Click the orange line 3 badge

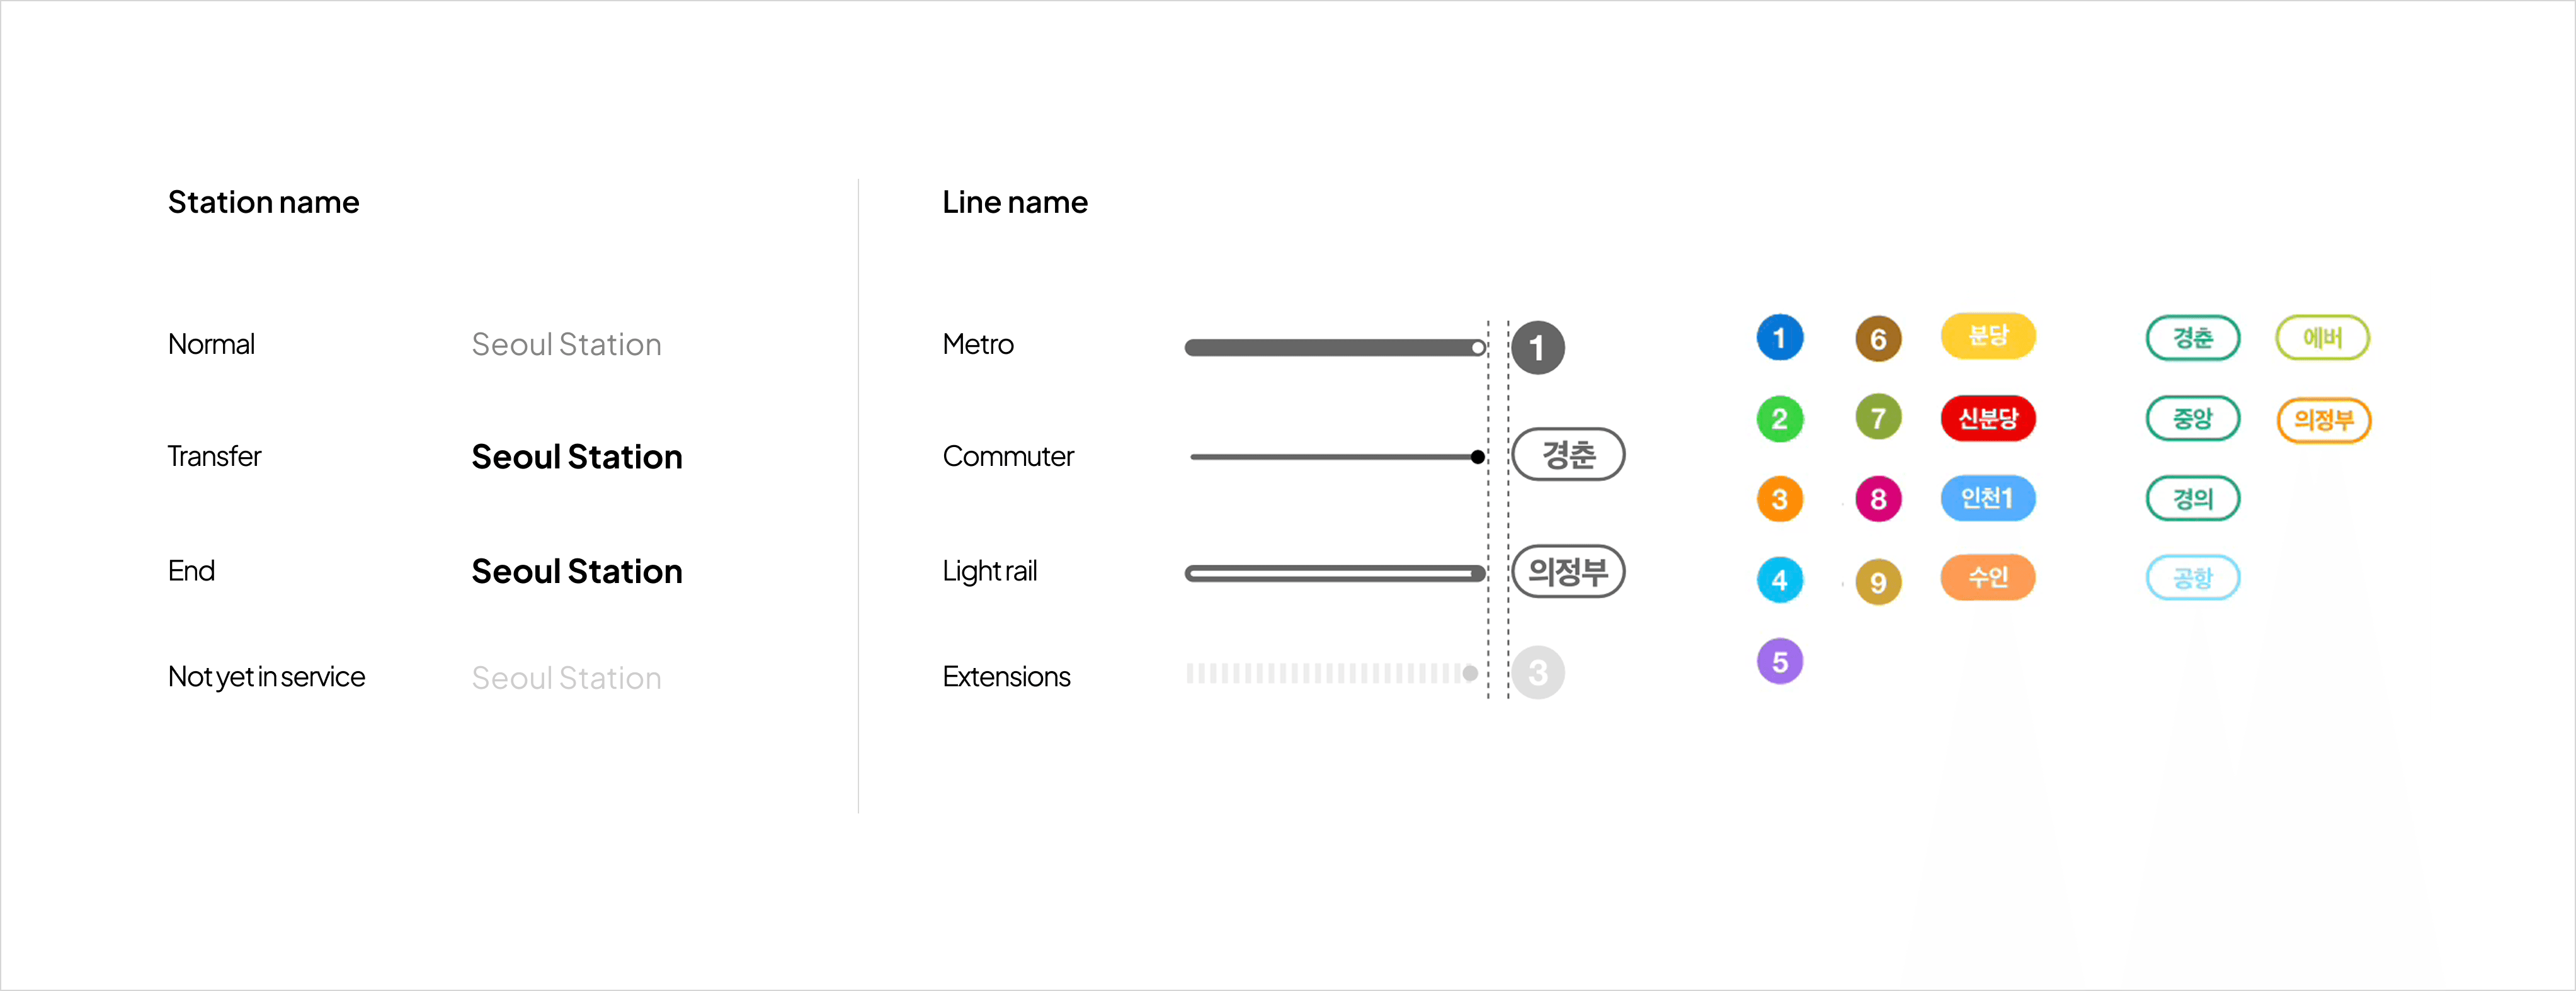click(x=1779, y=499)
